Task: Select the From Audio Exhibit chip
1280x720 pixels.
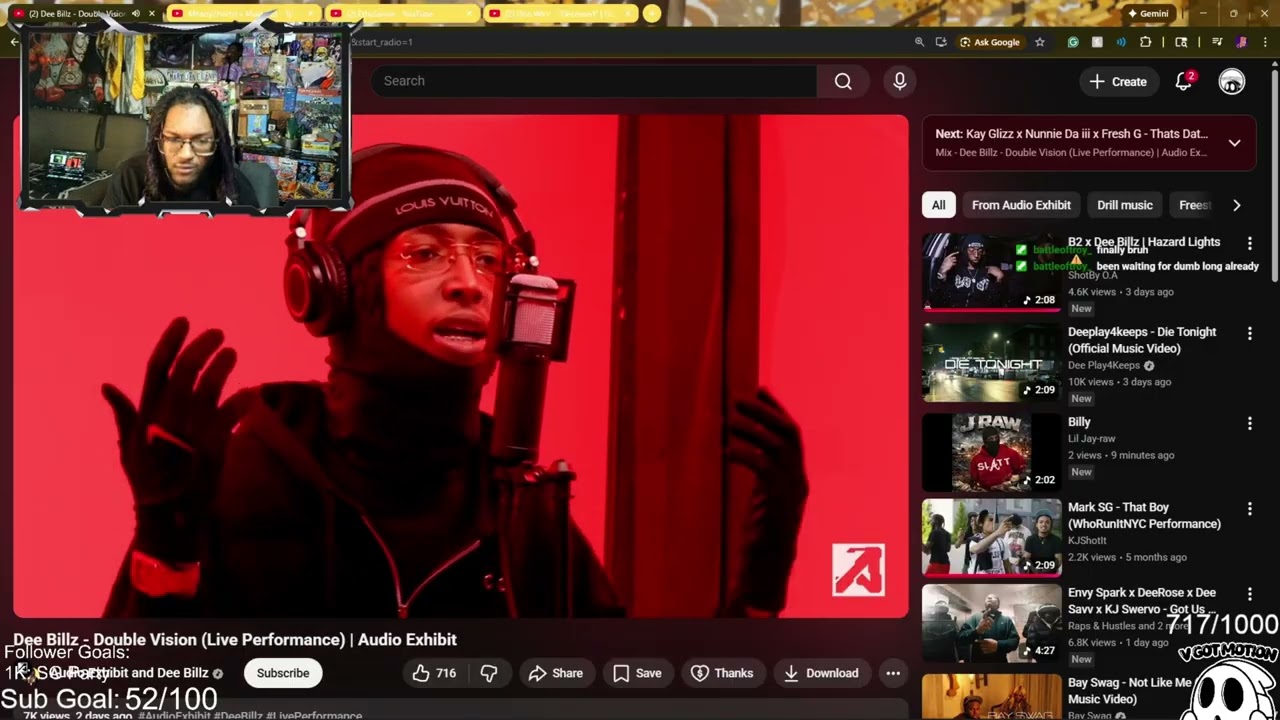Action: point(1021,205)
